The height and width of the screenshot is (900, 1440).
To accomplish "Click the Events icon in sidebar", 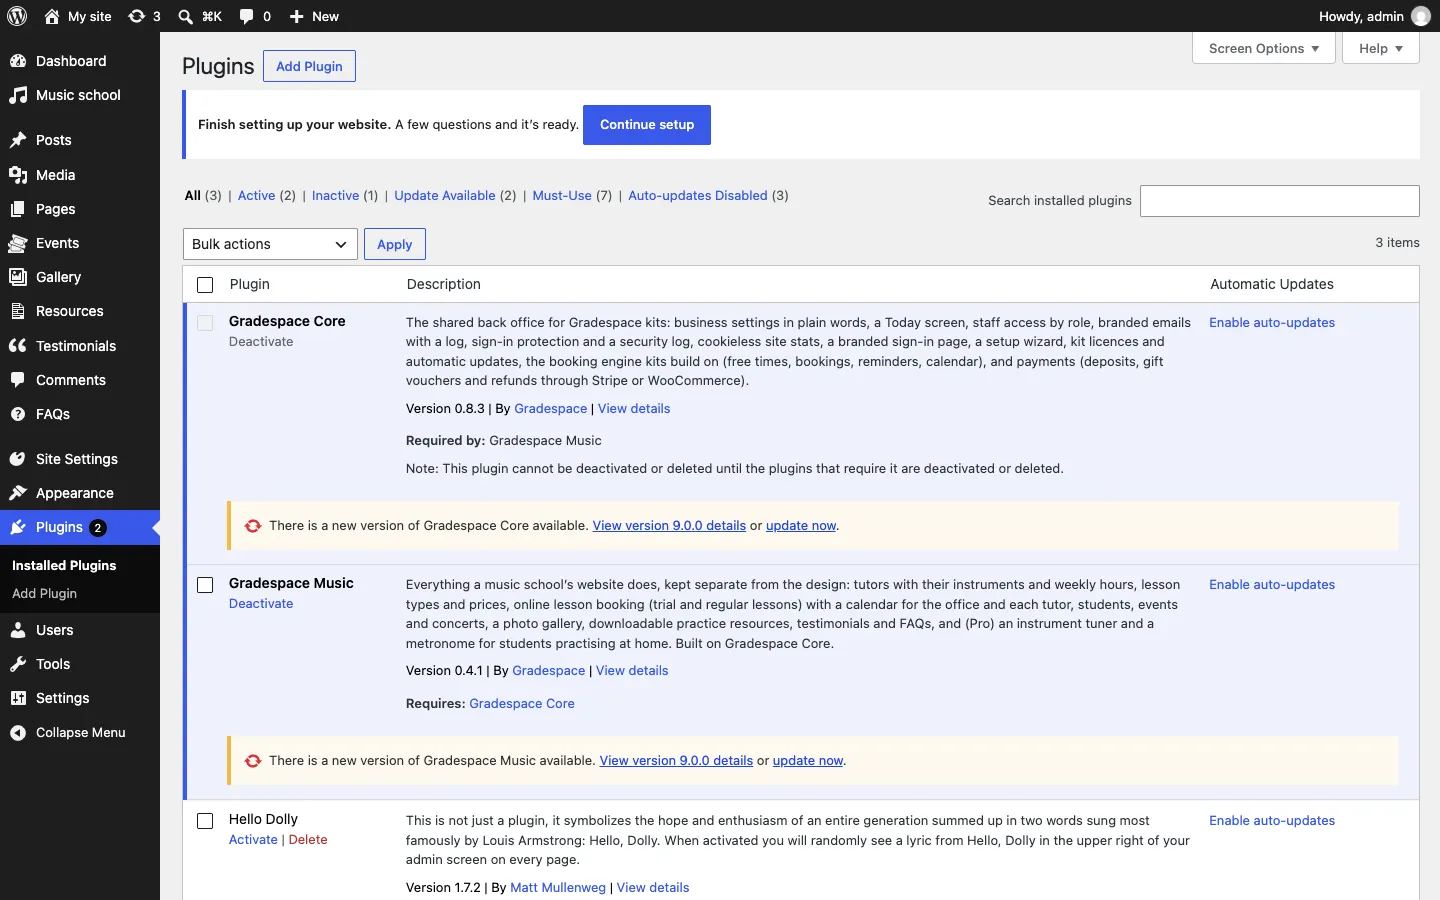I will click(x=18, y=243).
